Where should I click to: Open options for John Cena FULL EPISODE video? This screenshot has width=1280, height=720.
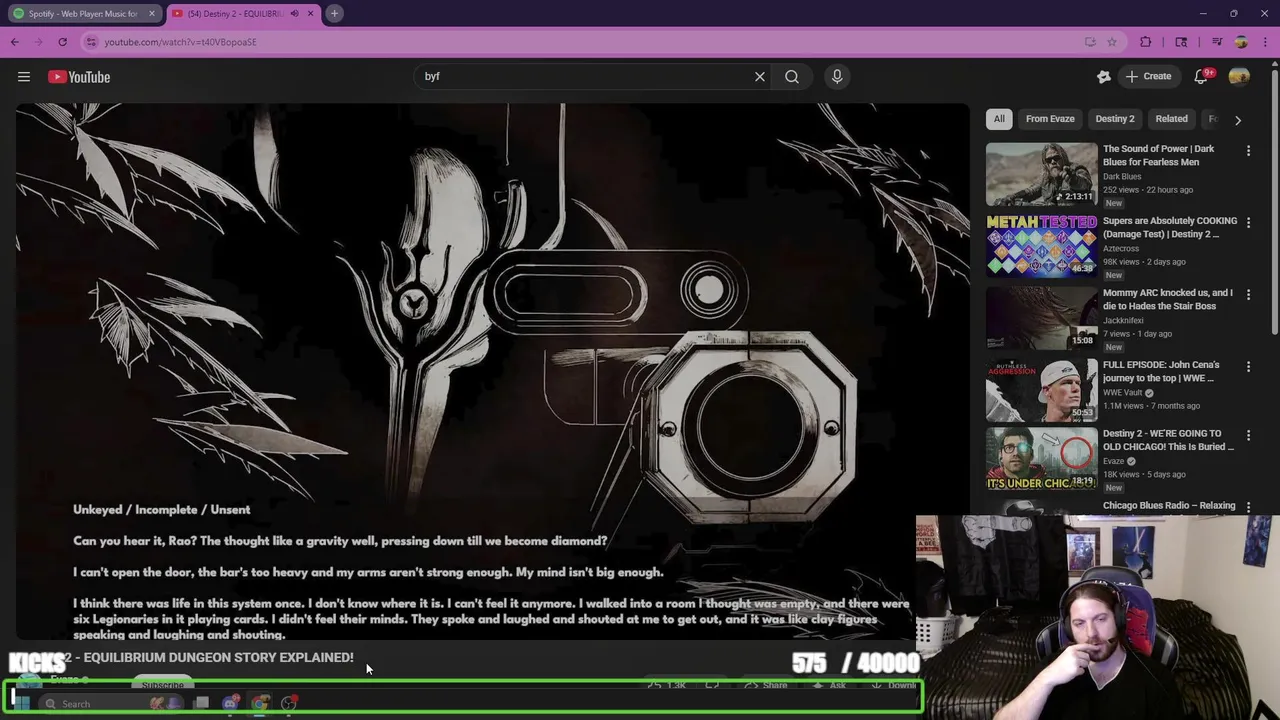[1248, 367]
